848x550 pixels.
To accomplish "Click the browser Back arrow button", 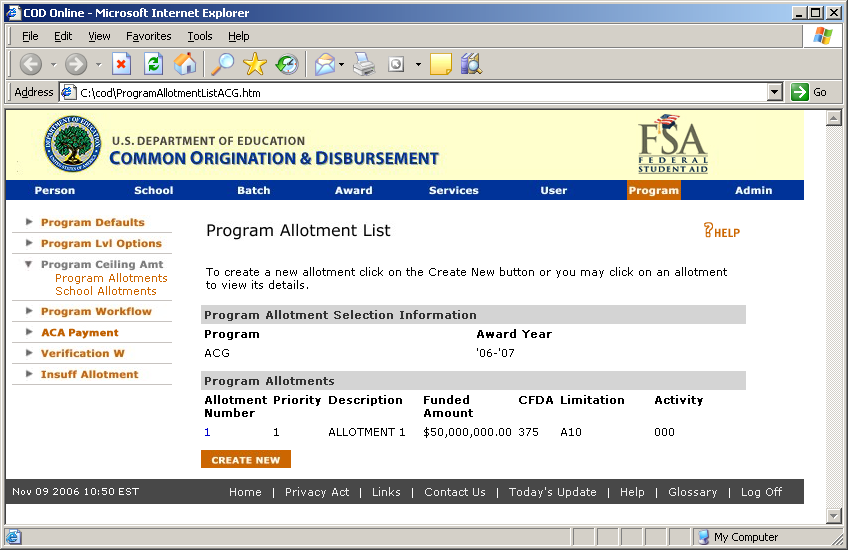I will pyautogui.click(x=31, y=64).
